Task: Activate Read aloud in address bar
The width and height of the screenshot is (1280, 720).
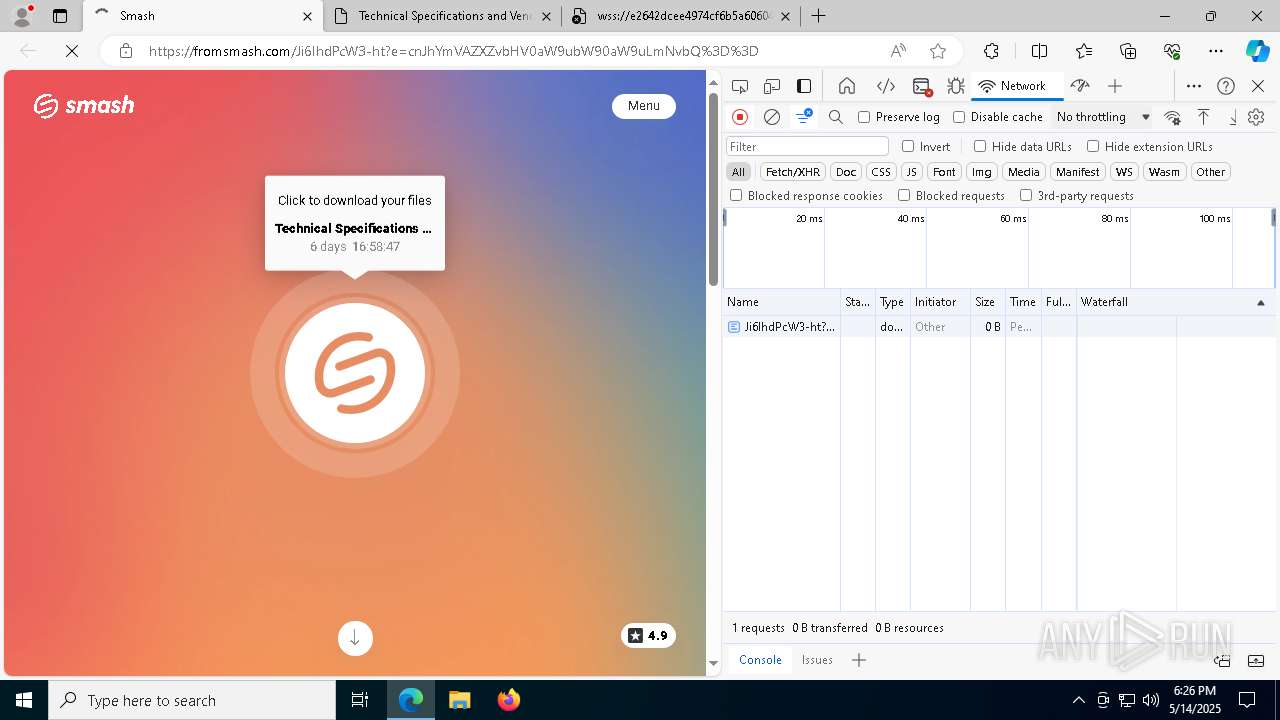Action: [898, 51]
